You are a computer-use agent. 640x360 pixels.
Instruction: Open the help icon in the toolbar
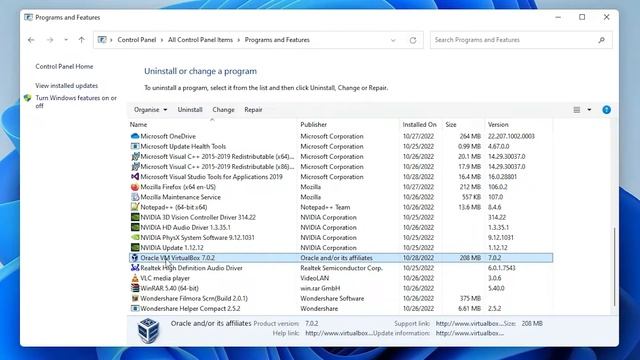607,110
